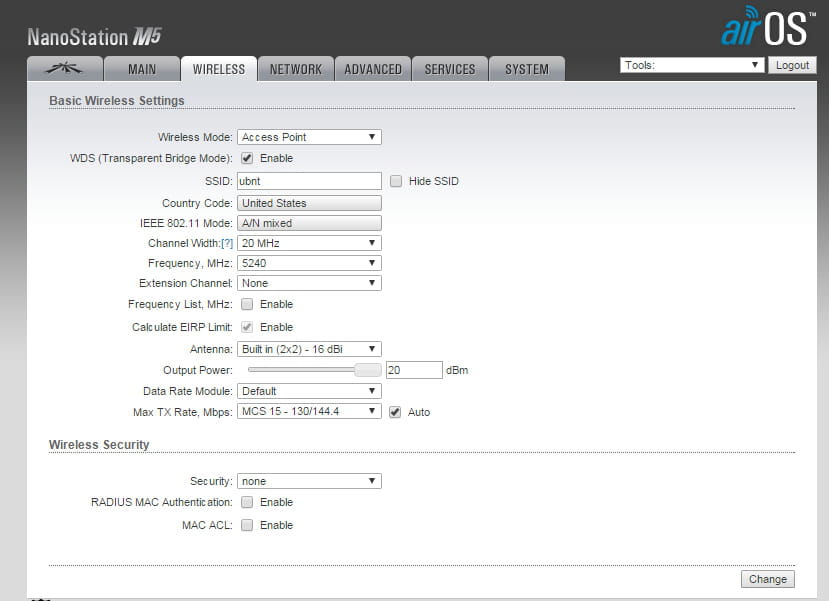
Task: Click the Logout button
Action: pos(792,65)
